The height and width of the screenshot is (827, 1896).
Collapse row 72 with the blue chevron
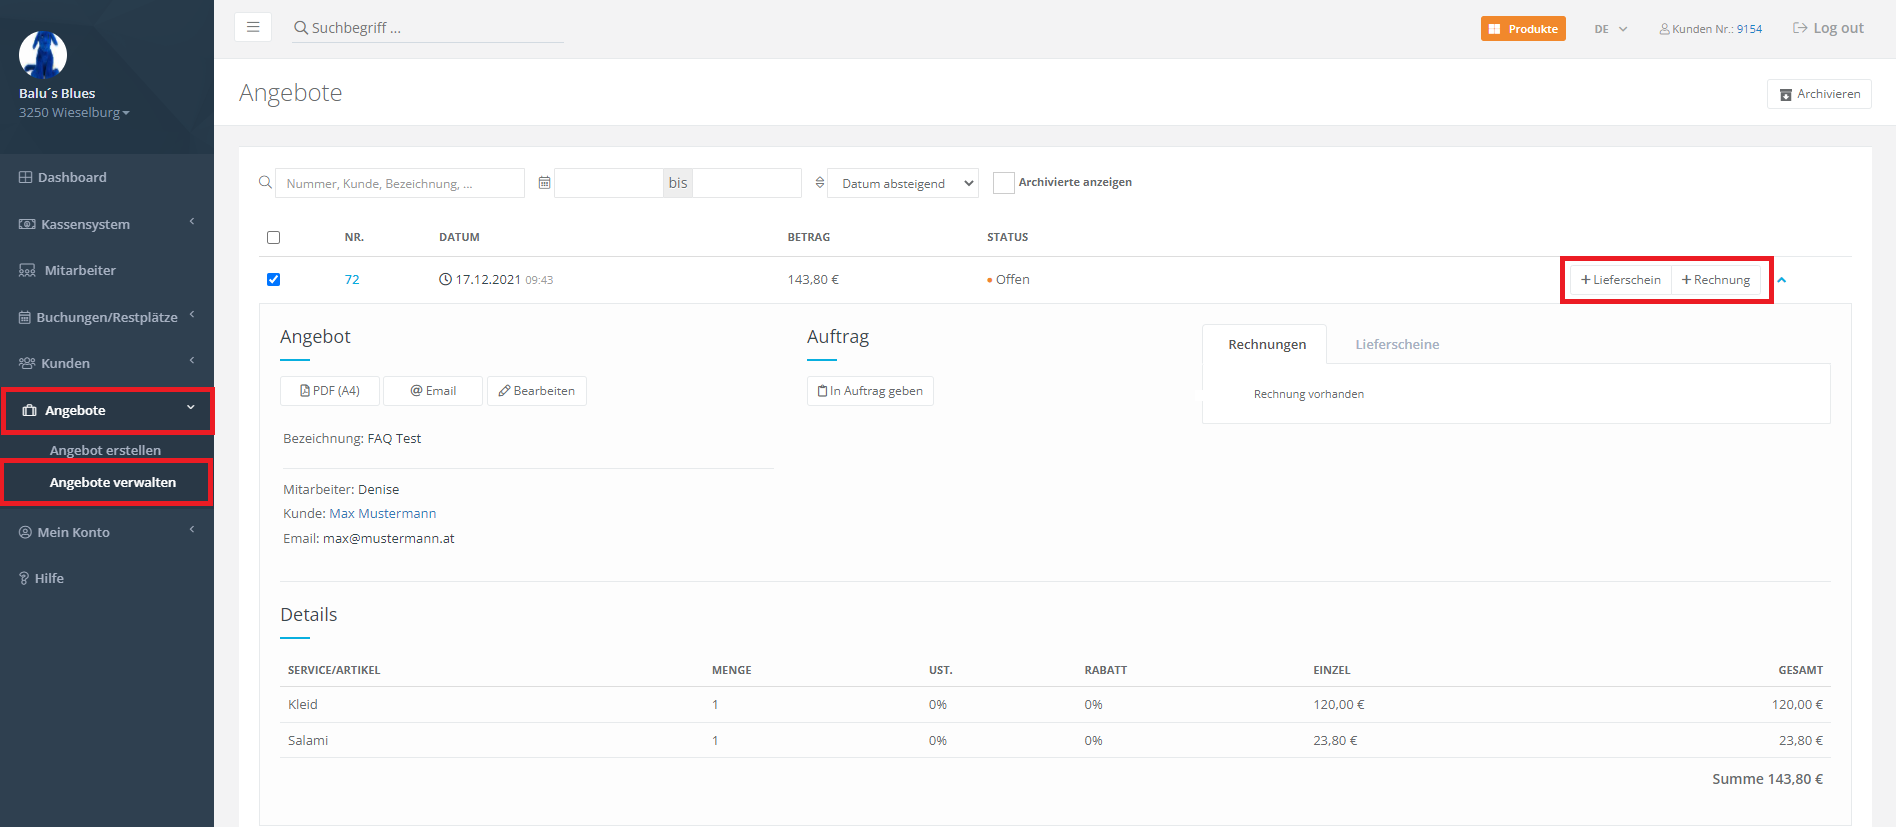click(1781, 280)
